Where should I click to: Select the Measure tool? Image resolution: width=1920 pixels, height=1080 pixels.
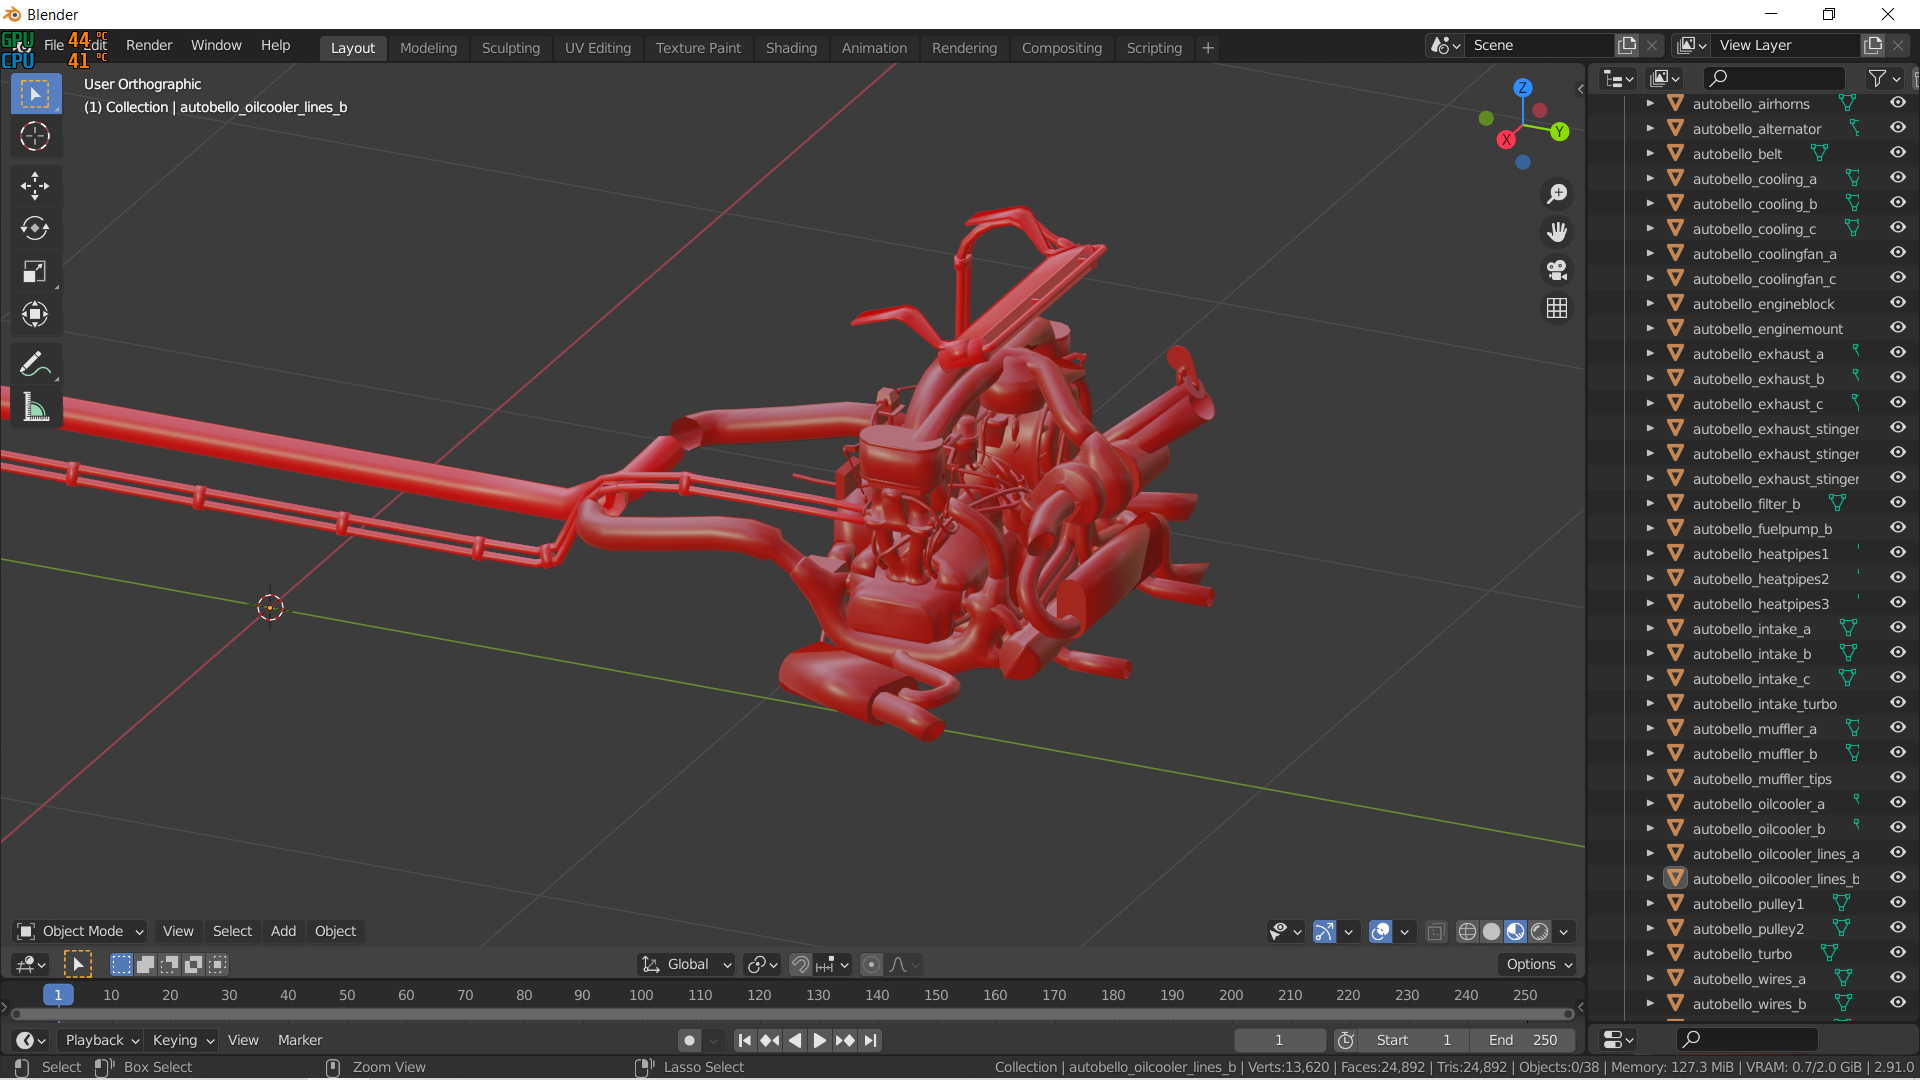pos(35,407)
